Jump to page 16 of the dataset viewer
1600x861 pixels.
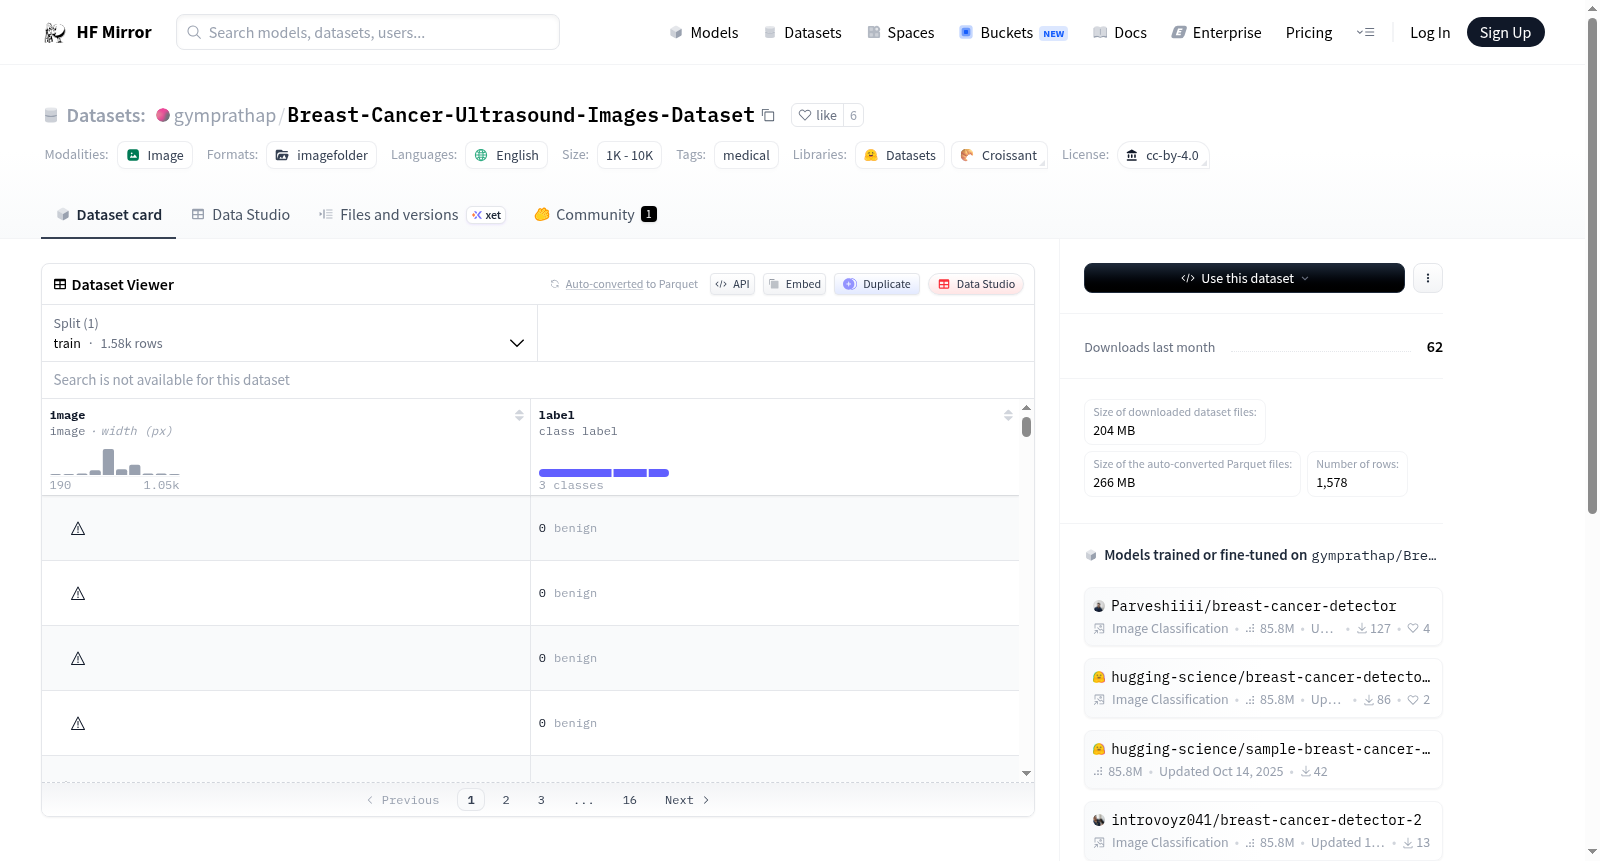[630, 800]
